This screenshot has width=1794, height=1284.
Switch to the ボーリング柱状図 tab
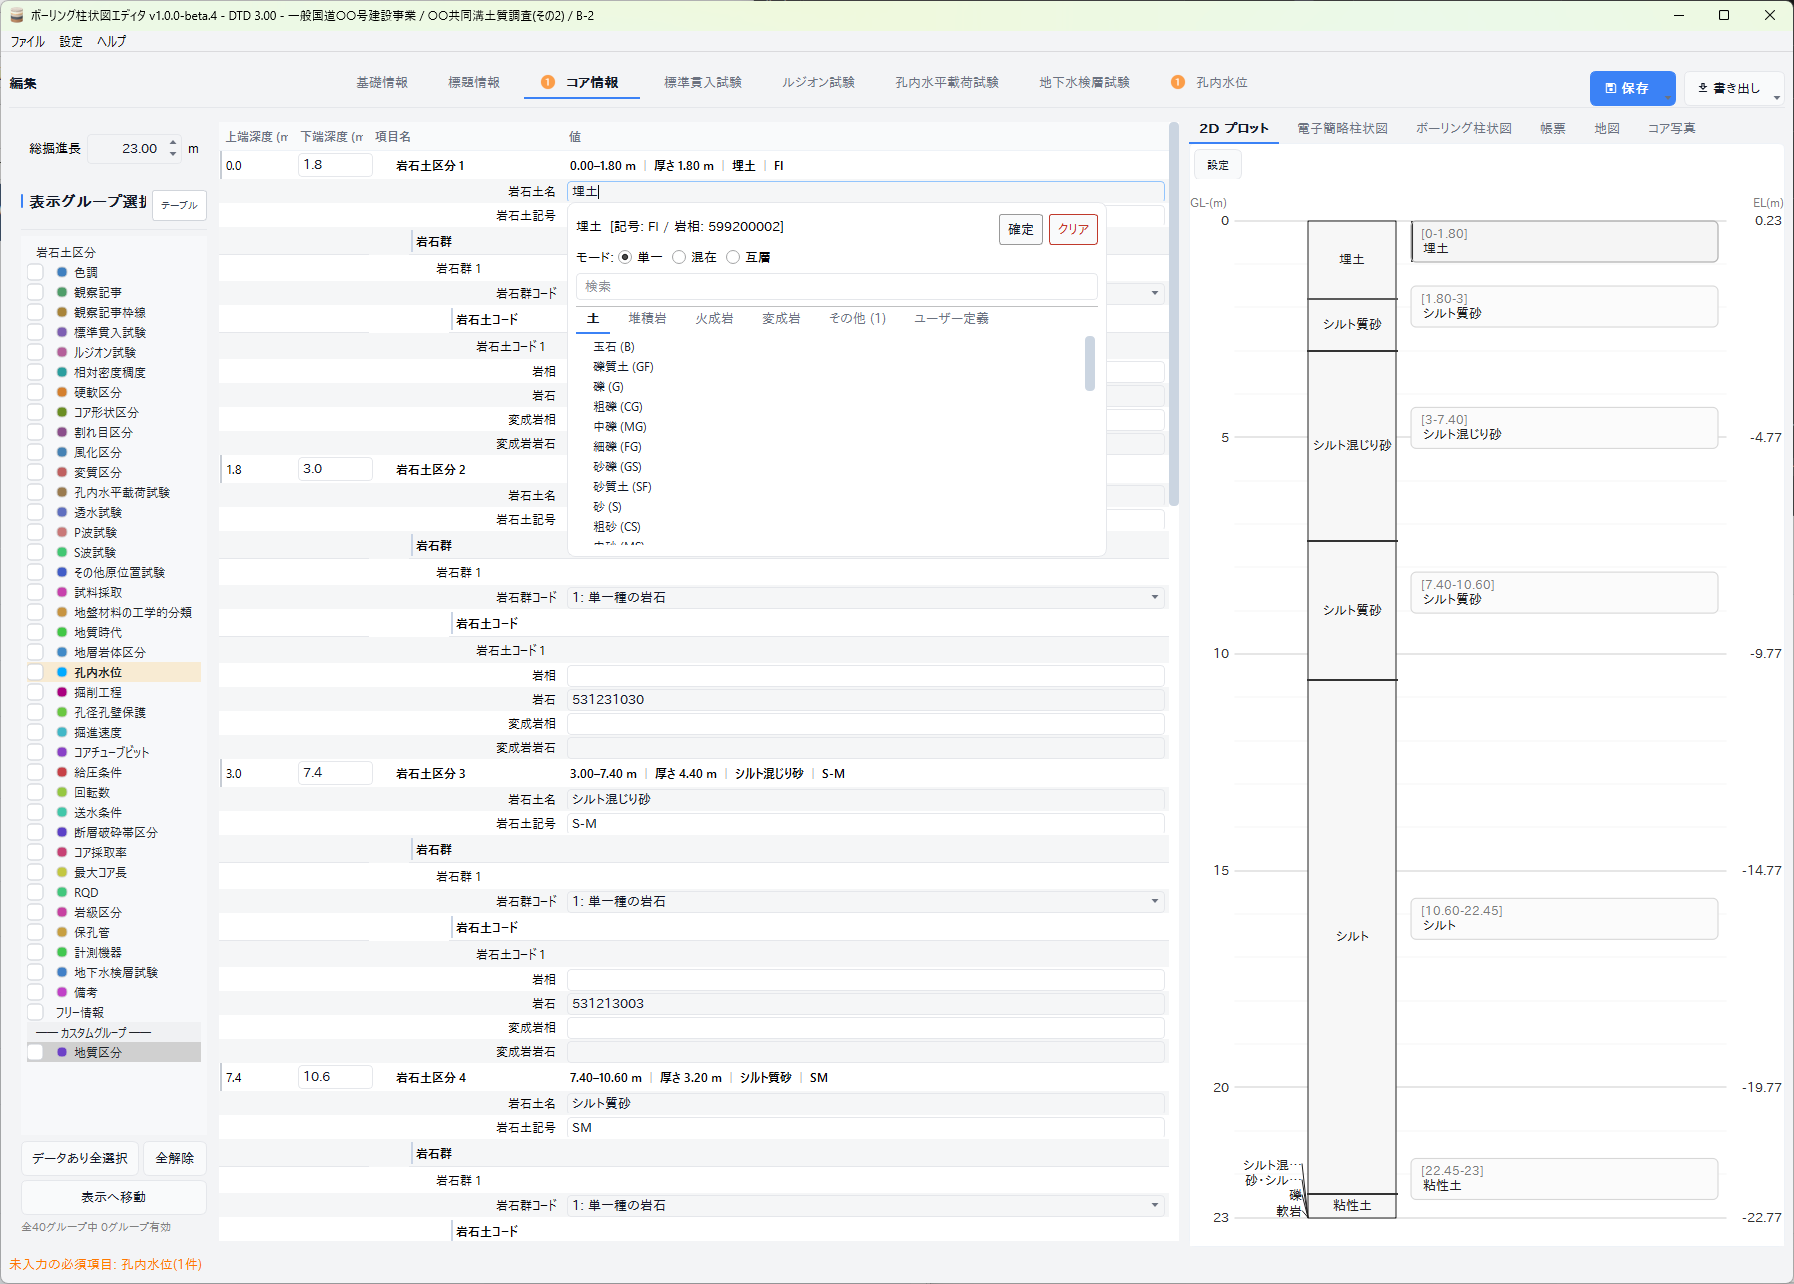pyautogui.click(x=1463, y=128)
